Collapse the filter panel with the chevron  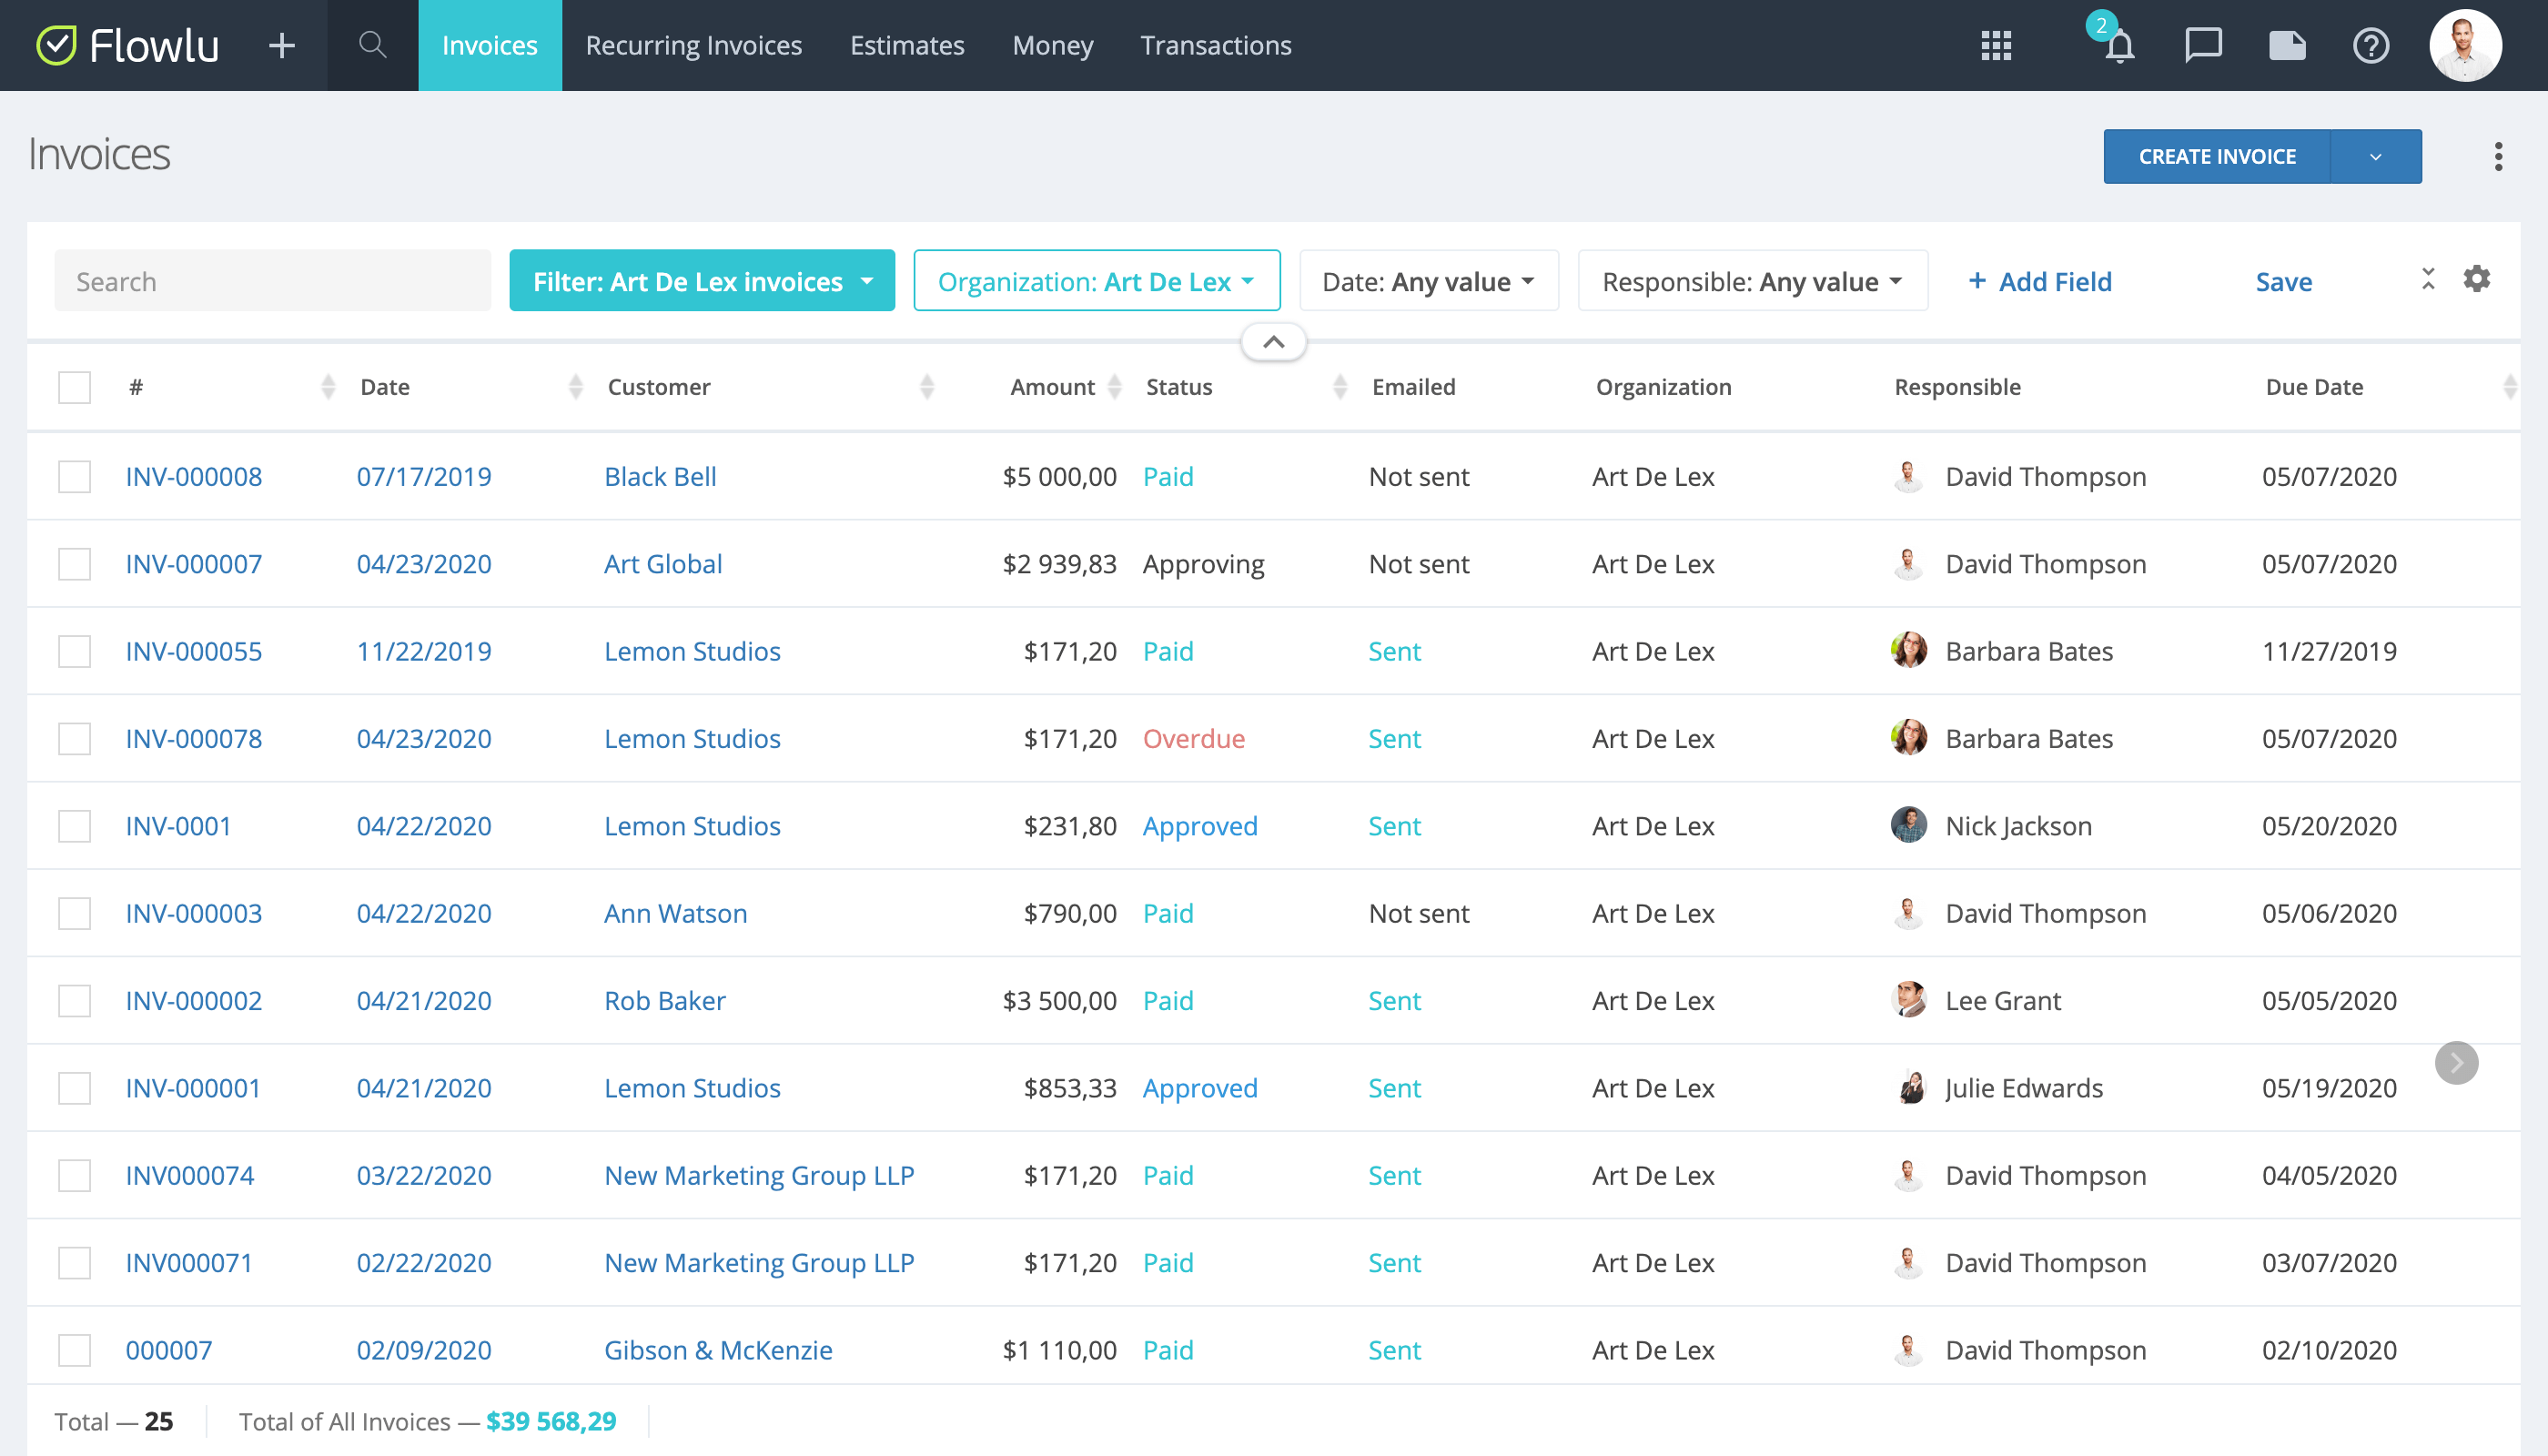click(1273, 341)
